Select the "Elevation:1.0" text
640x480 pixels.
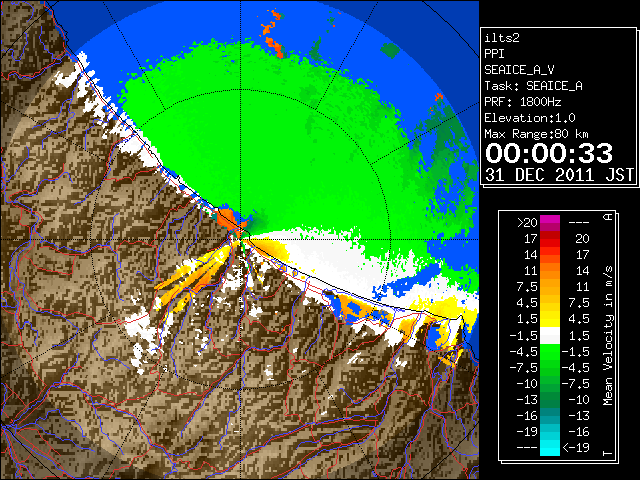(x=530, y=118)
